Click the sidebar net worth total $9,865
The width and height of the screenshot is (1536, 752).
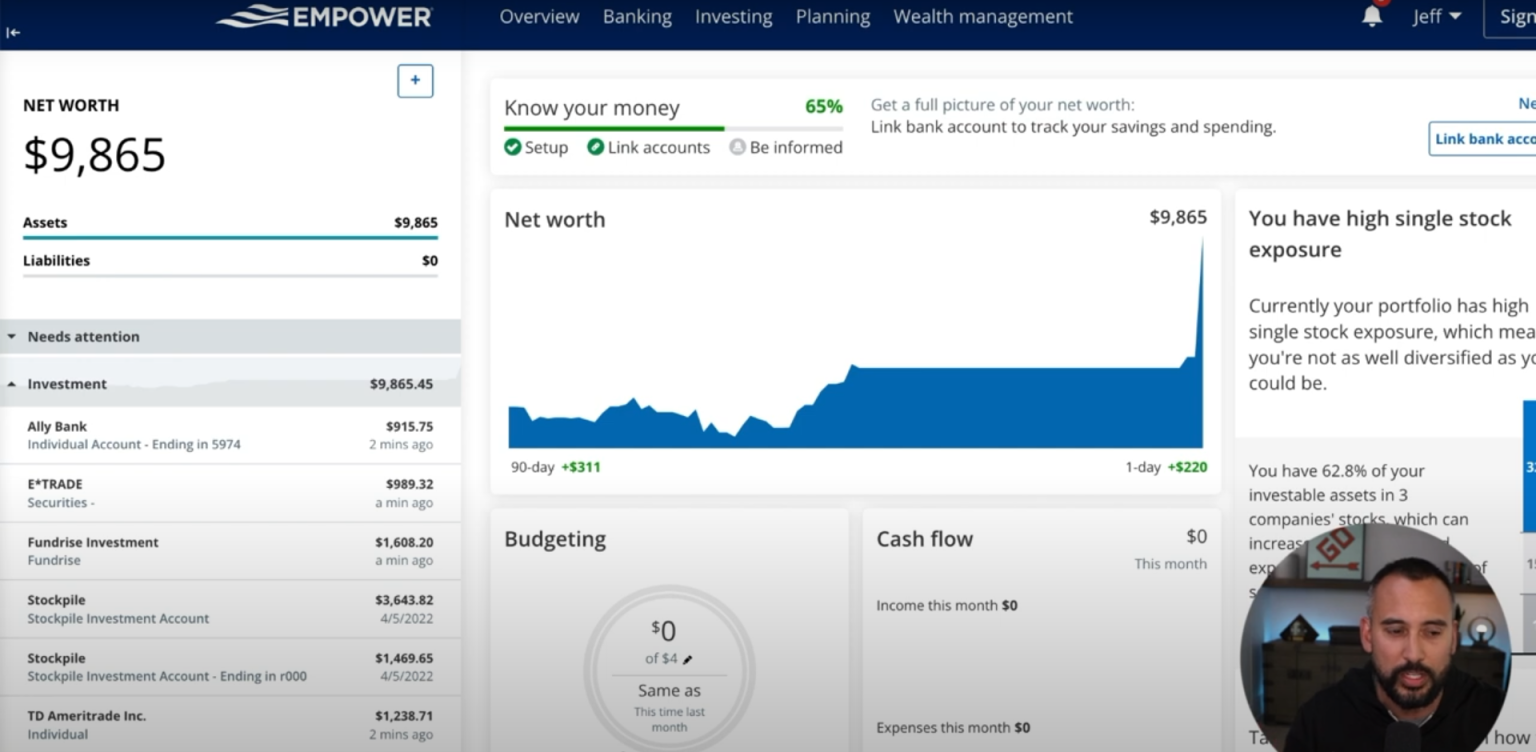coord(94,155)
